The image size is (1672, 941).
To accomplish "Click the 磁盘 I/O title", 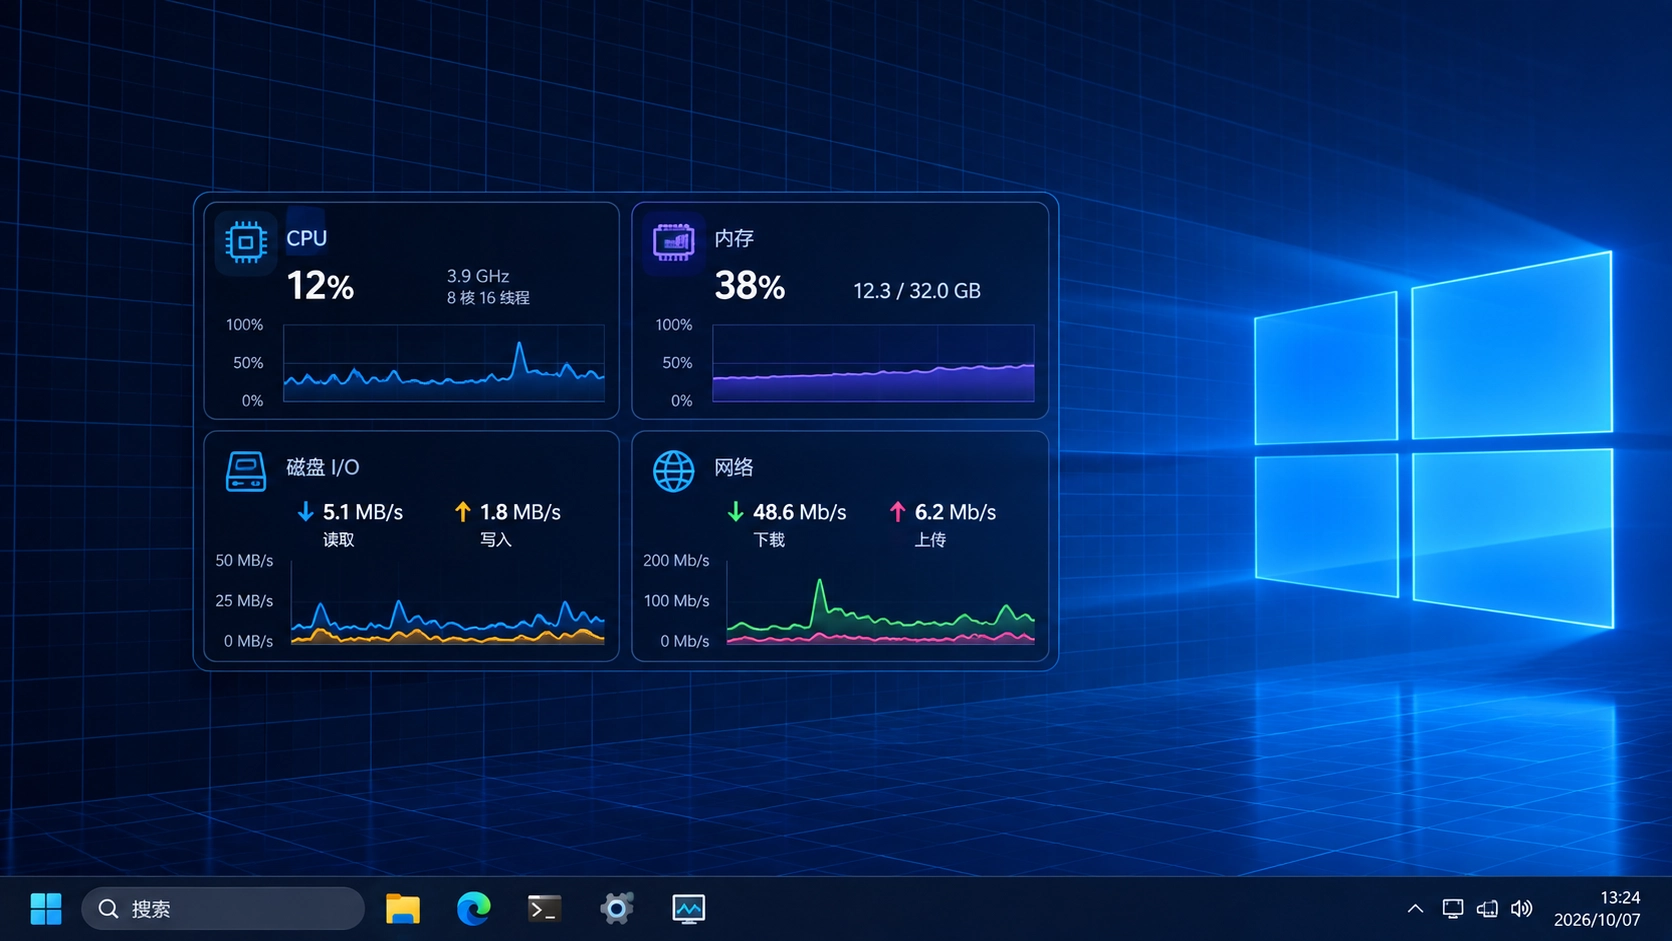I will pos(323,467).
